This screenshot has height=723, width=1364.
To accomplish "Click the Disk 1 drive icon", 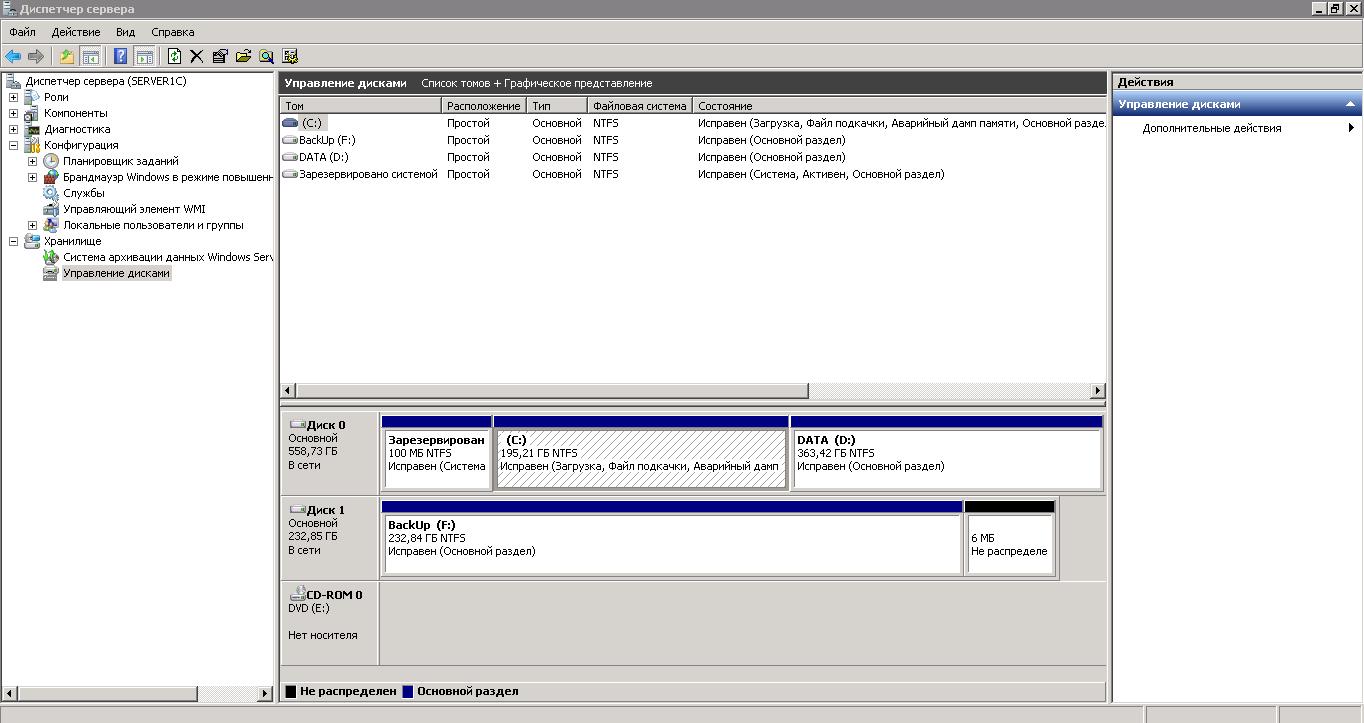I will pyautogui.click(x=297, y=510).
